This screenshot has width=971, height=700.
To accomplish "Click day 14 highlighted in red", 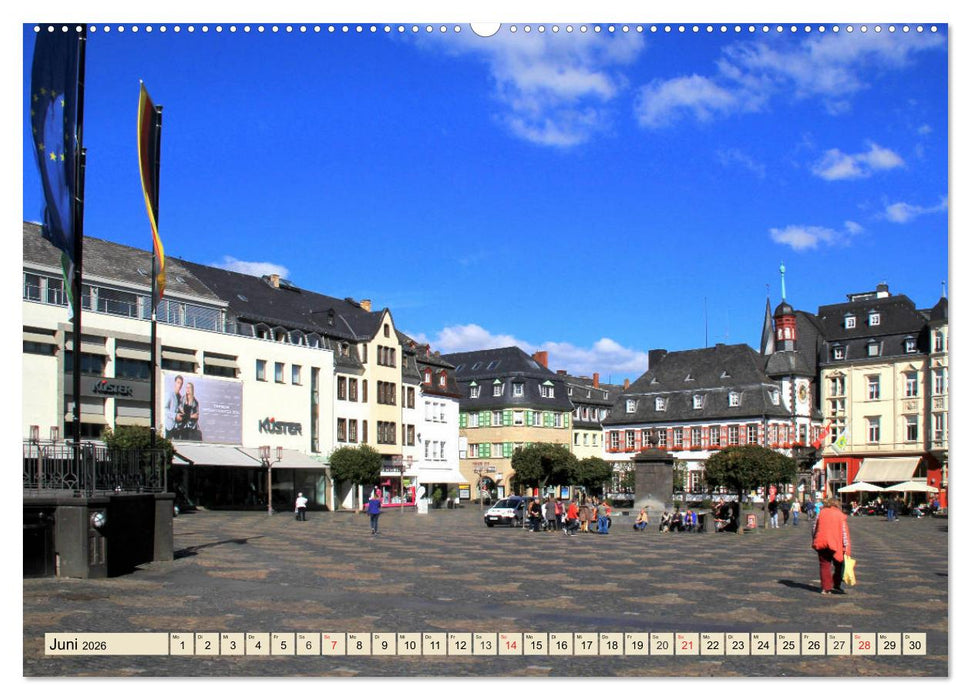I will coord(510,644).
